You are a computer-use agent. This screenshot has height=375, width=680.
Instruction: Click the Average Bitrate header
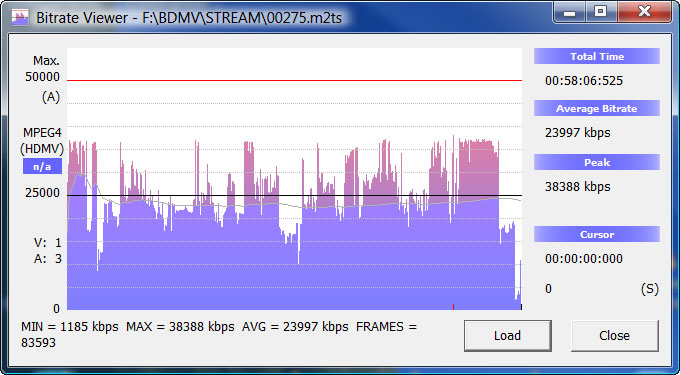pos(597,108)
